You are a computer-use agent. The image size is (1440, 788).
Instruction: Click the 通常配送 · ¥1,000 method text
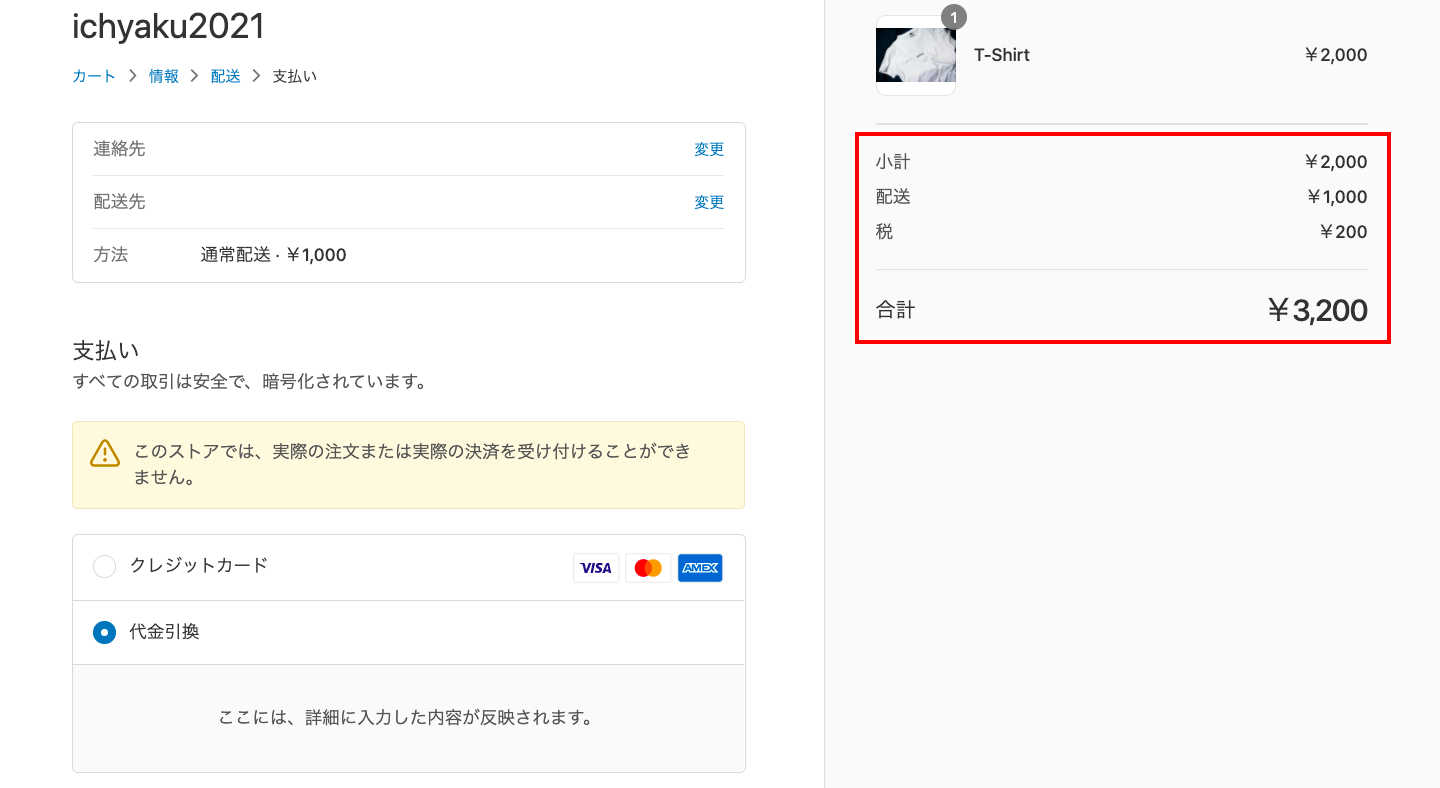tap(273, 255)
